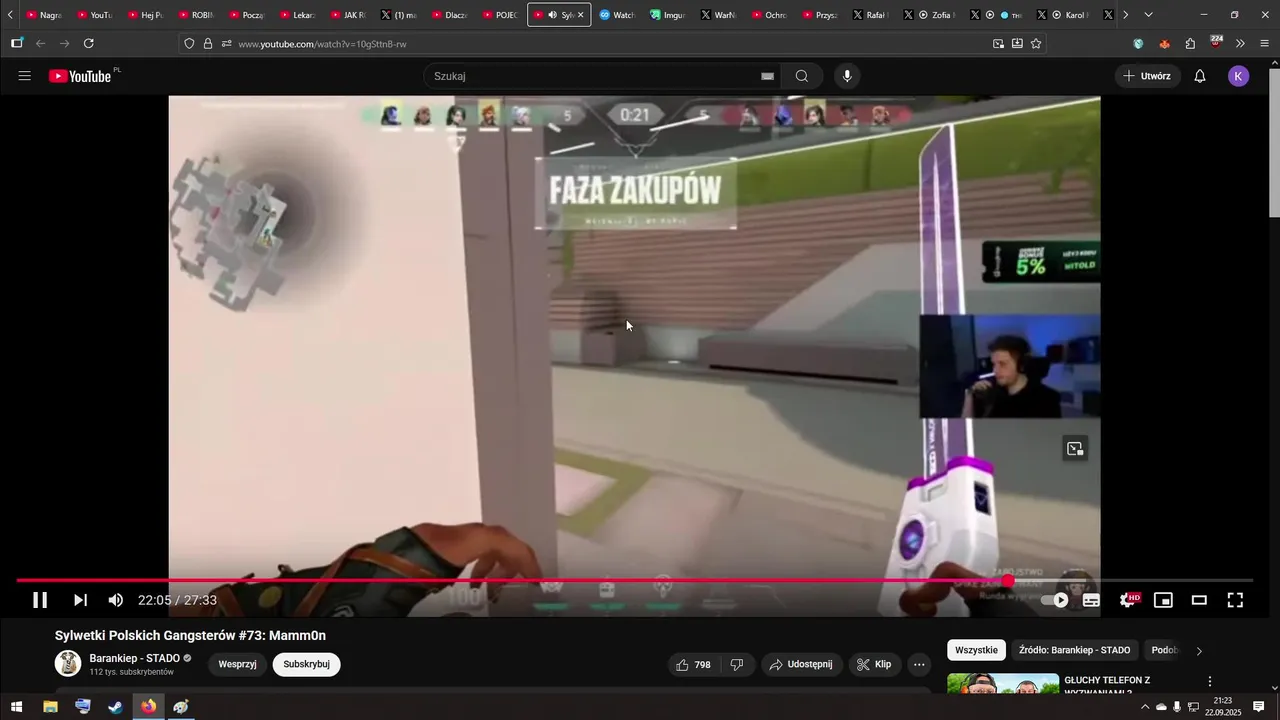Show the earlier browser tabs

coord(10,15)
